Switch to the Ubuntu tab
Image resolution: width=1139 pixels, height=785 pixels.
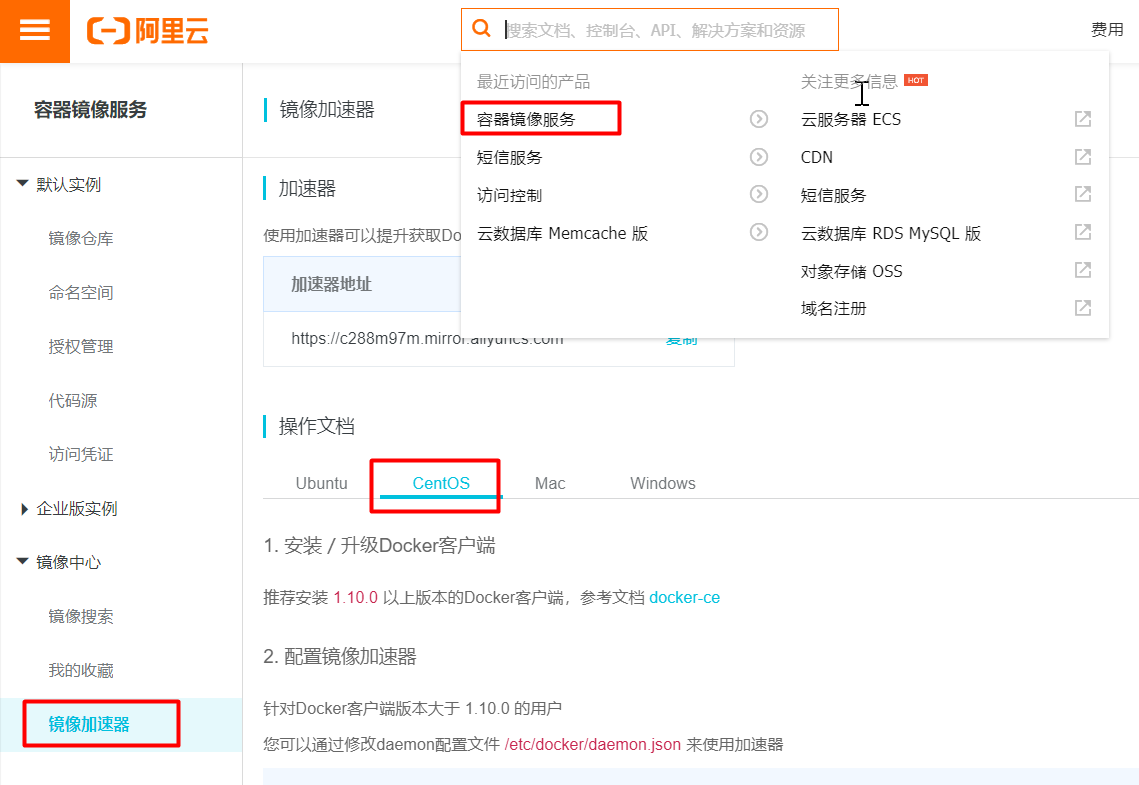[x=321, y=484]
